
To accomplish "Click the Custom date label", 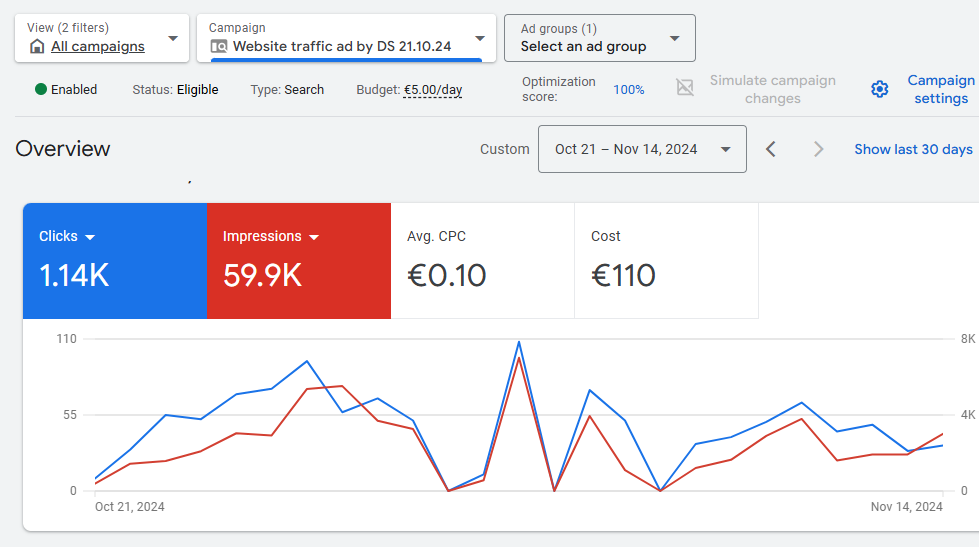I will click(x=504, y=149).
